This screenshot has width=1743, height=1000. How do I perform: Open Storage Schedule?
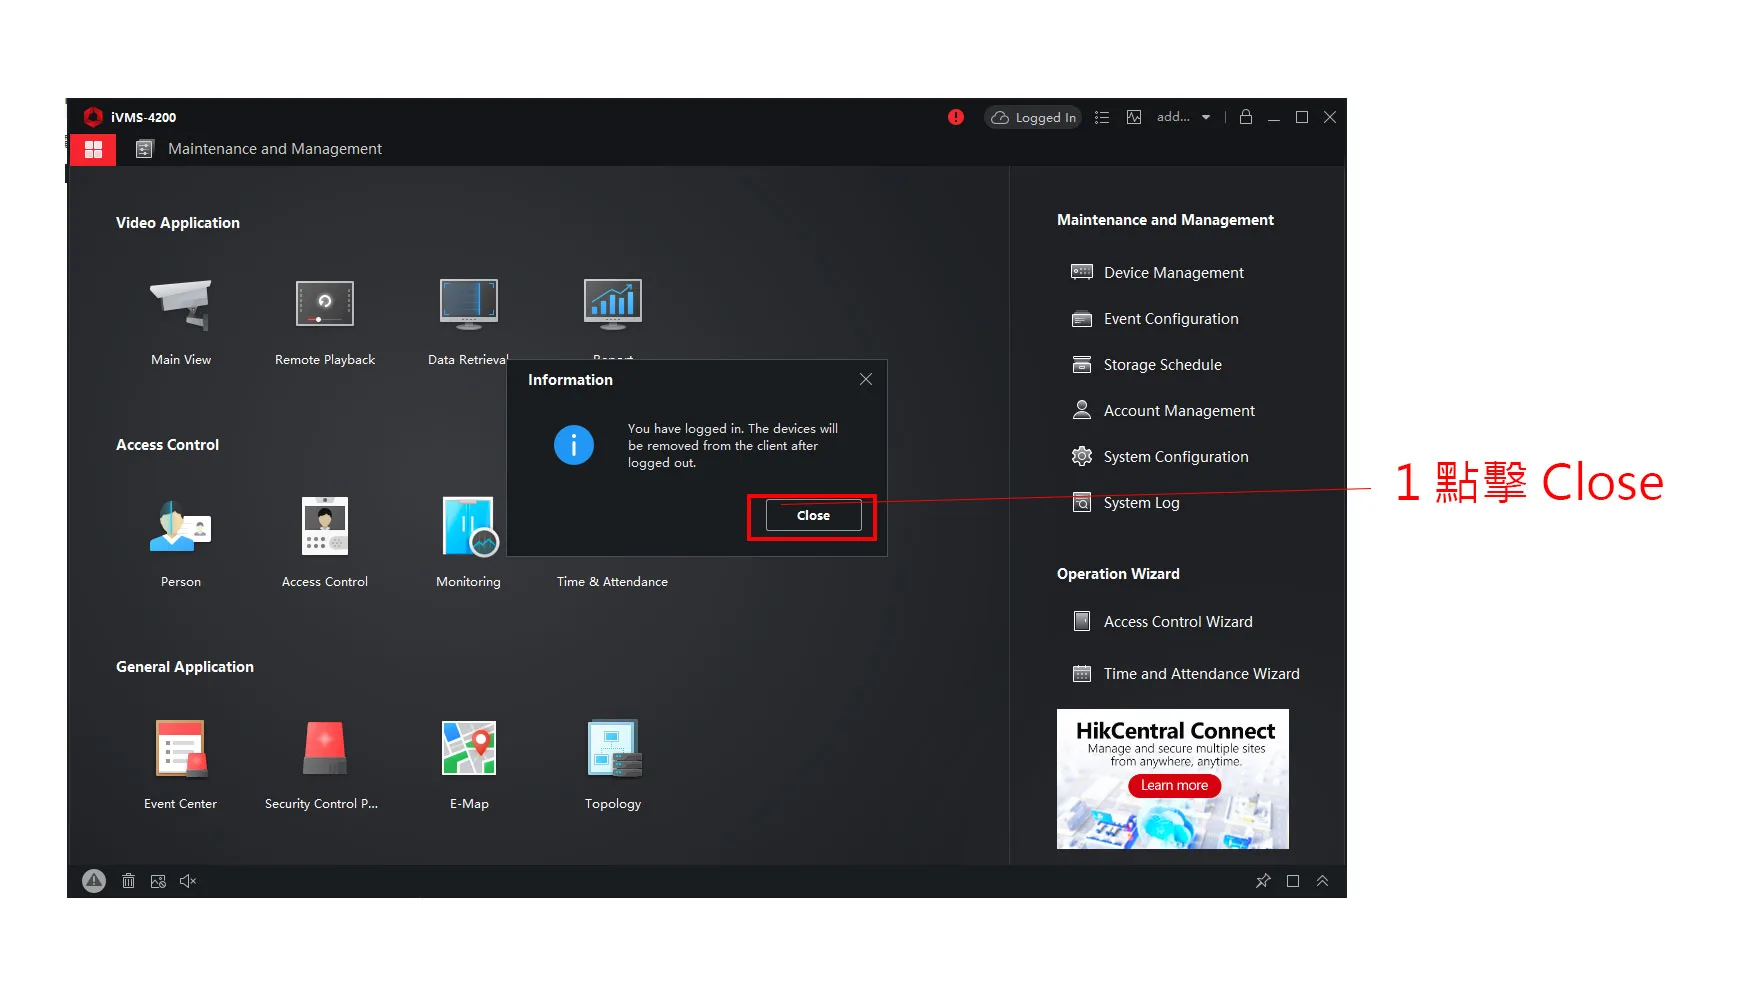(x=1146, y=364)
